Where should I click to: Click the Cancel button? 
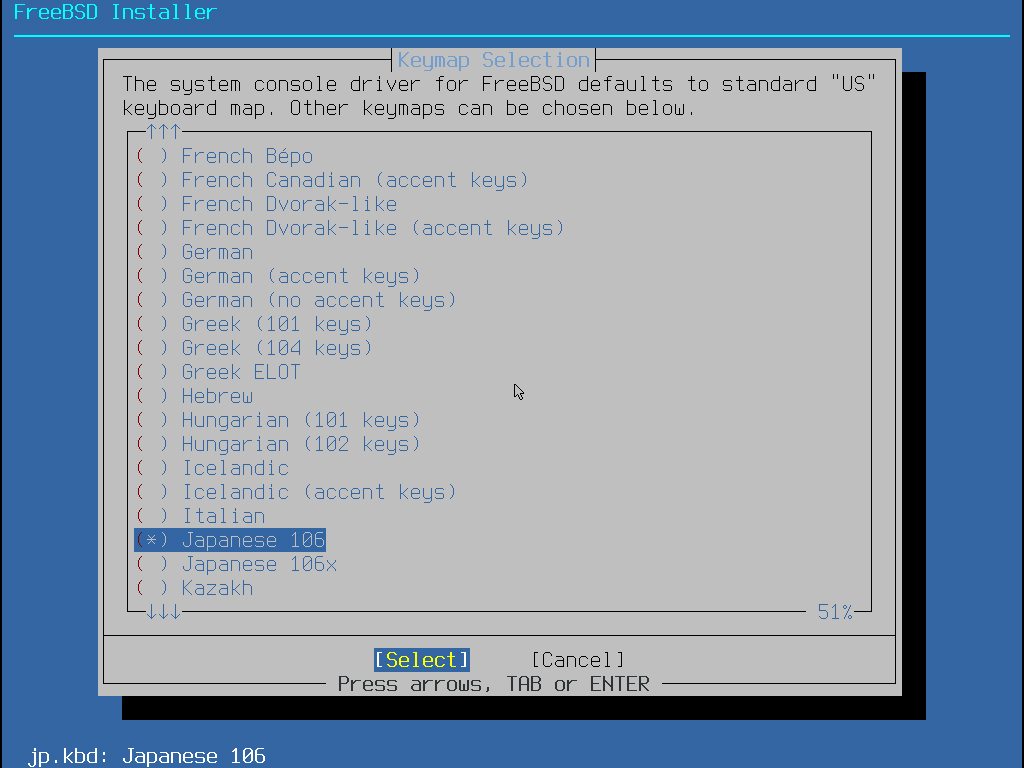(578, 660)
